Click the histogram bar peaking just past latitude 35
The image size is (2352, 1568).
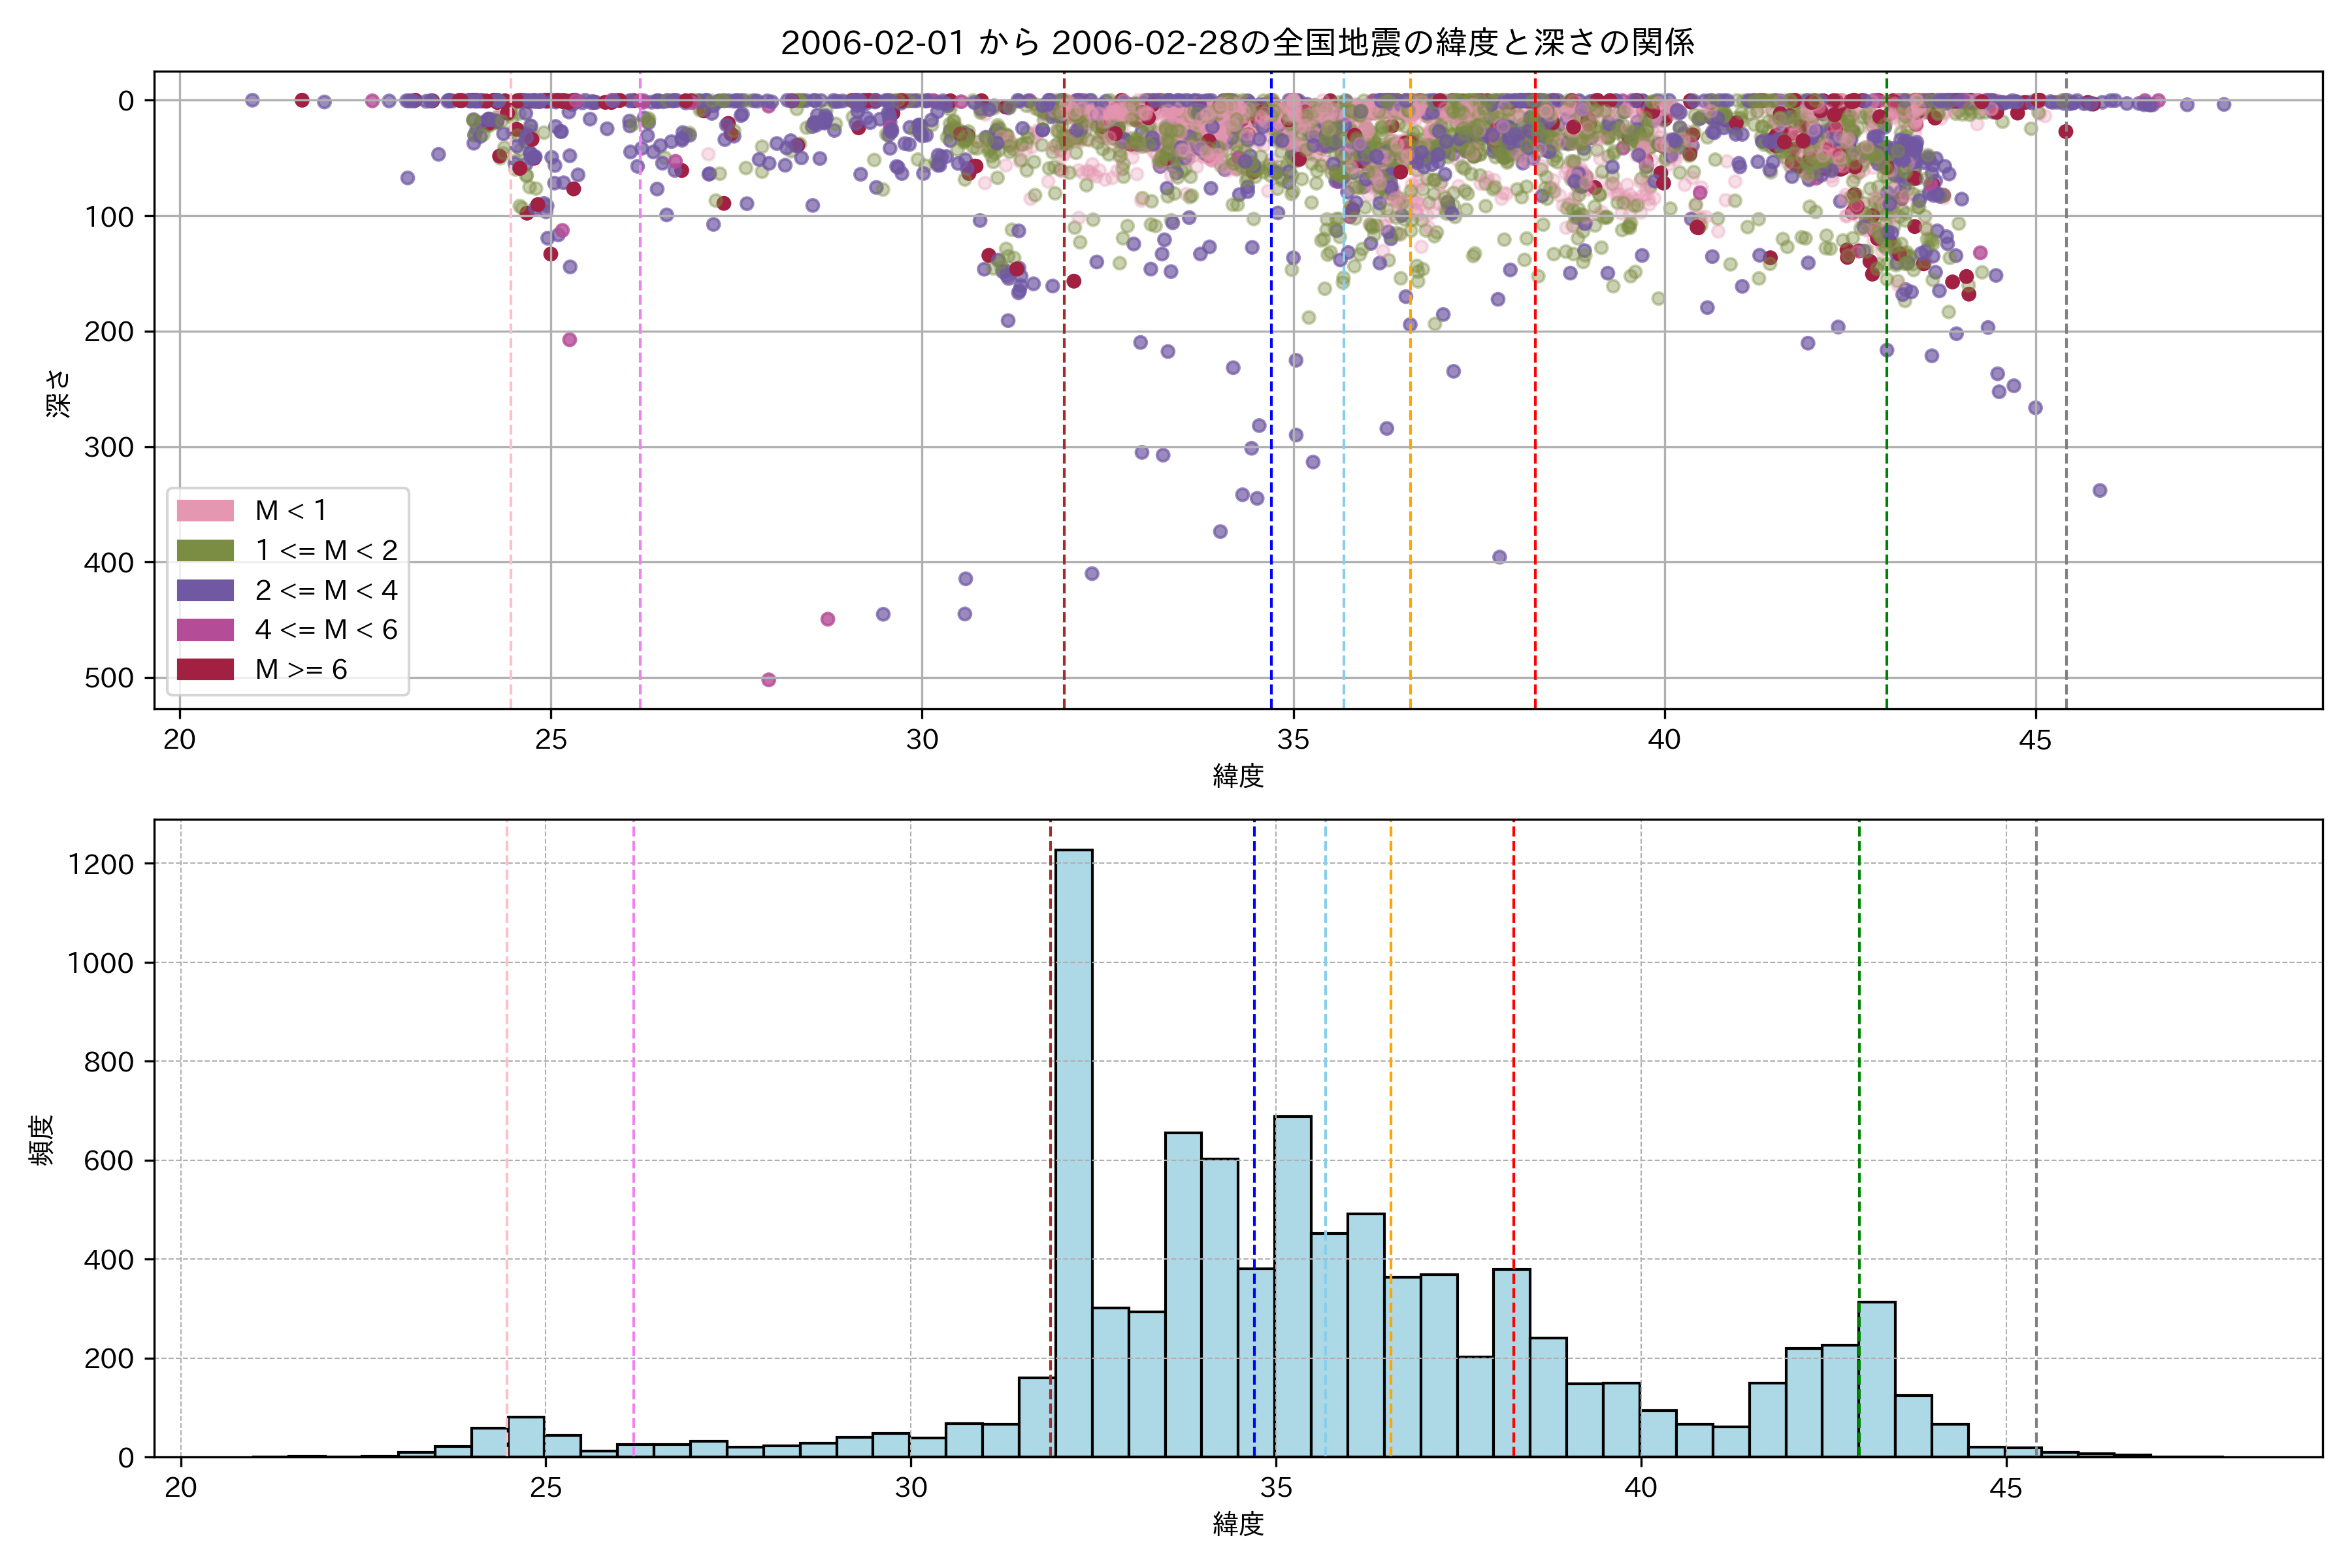[x=1292, y=1290]
